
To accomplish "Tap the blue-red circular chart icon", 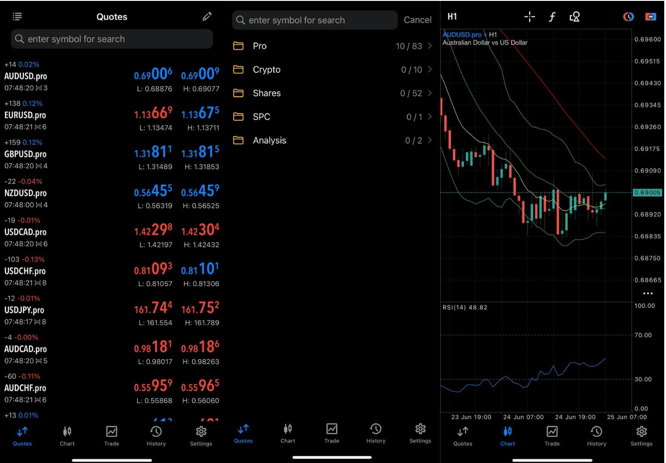I will click(x=629, y=17).
